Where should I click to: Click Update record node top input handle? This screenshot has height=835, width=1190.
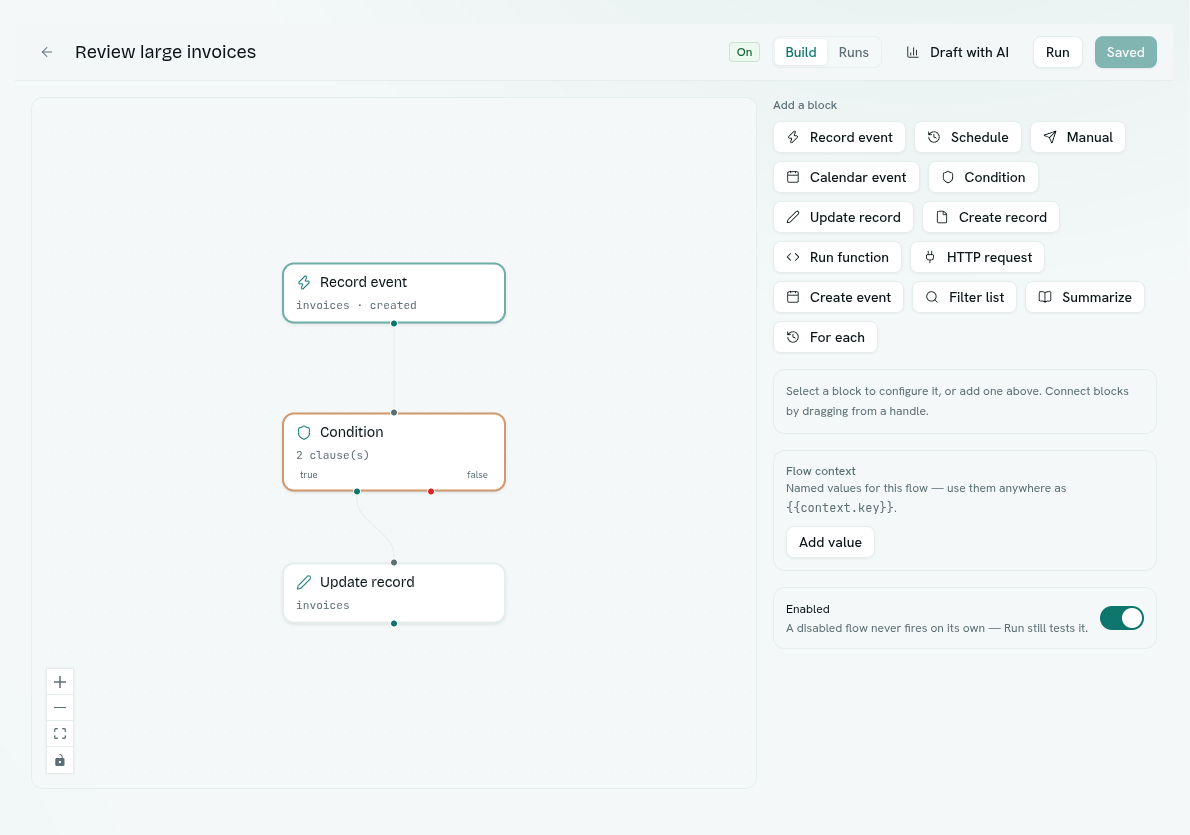pyautogui.click(x=394, y=562)
